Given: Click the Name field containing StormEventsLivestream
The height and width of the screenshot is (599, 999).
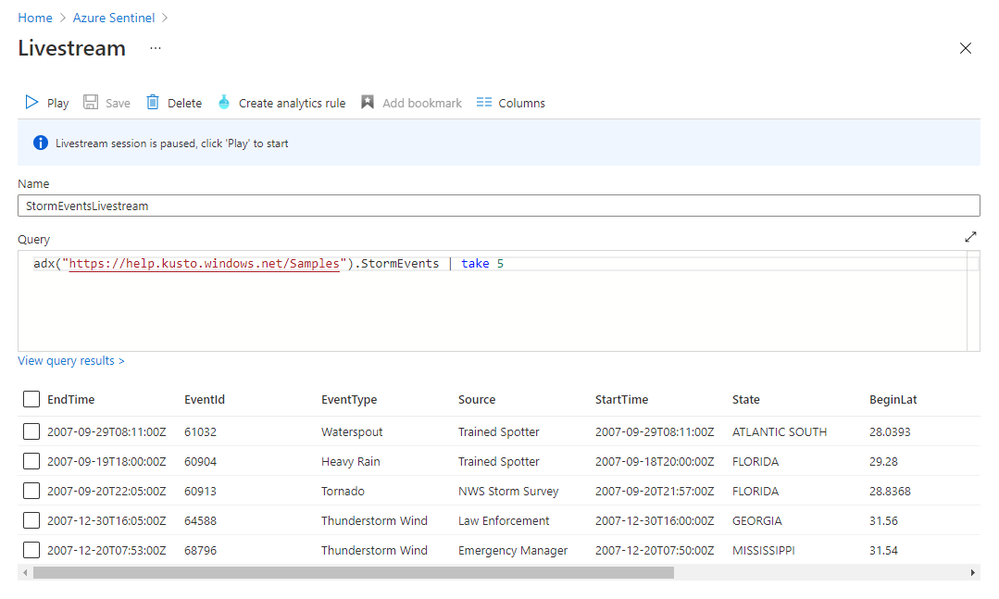Looking at the screenshot, I should coord(498,206).
